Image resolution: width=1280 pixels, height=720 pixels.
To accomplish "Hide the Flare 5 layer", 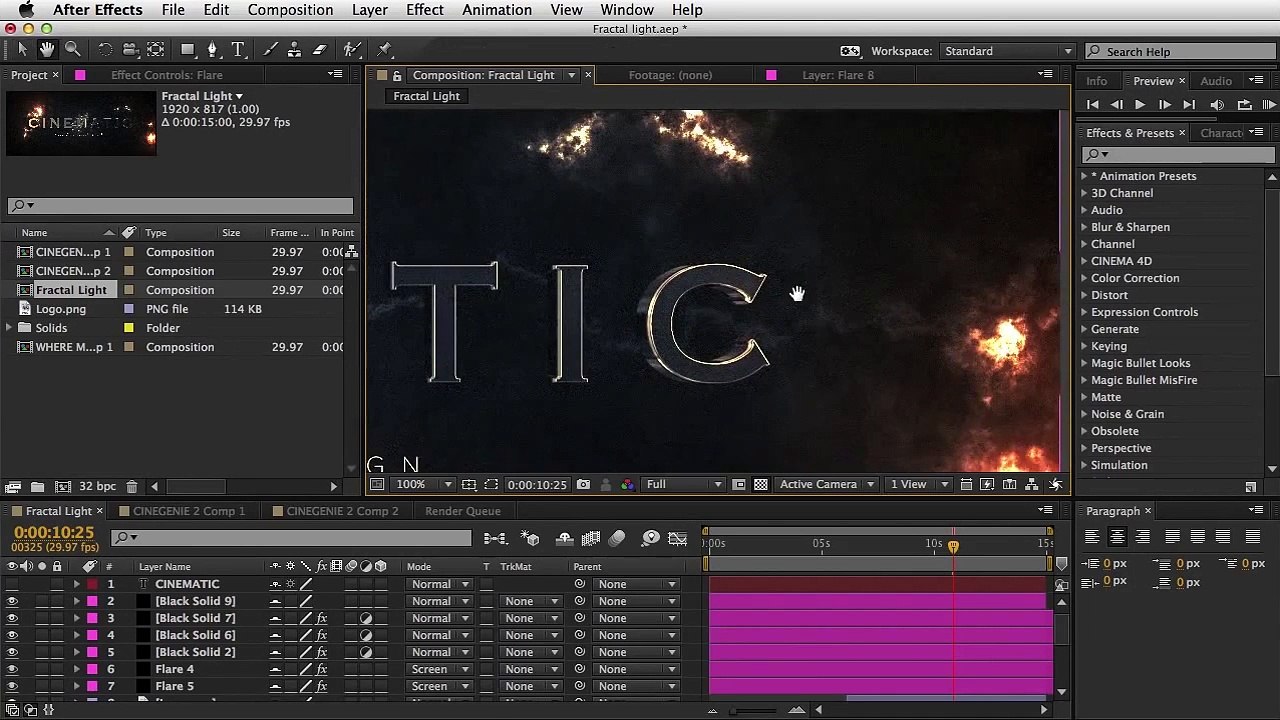I will (12, 686).
